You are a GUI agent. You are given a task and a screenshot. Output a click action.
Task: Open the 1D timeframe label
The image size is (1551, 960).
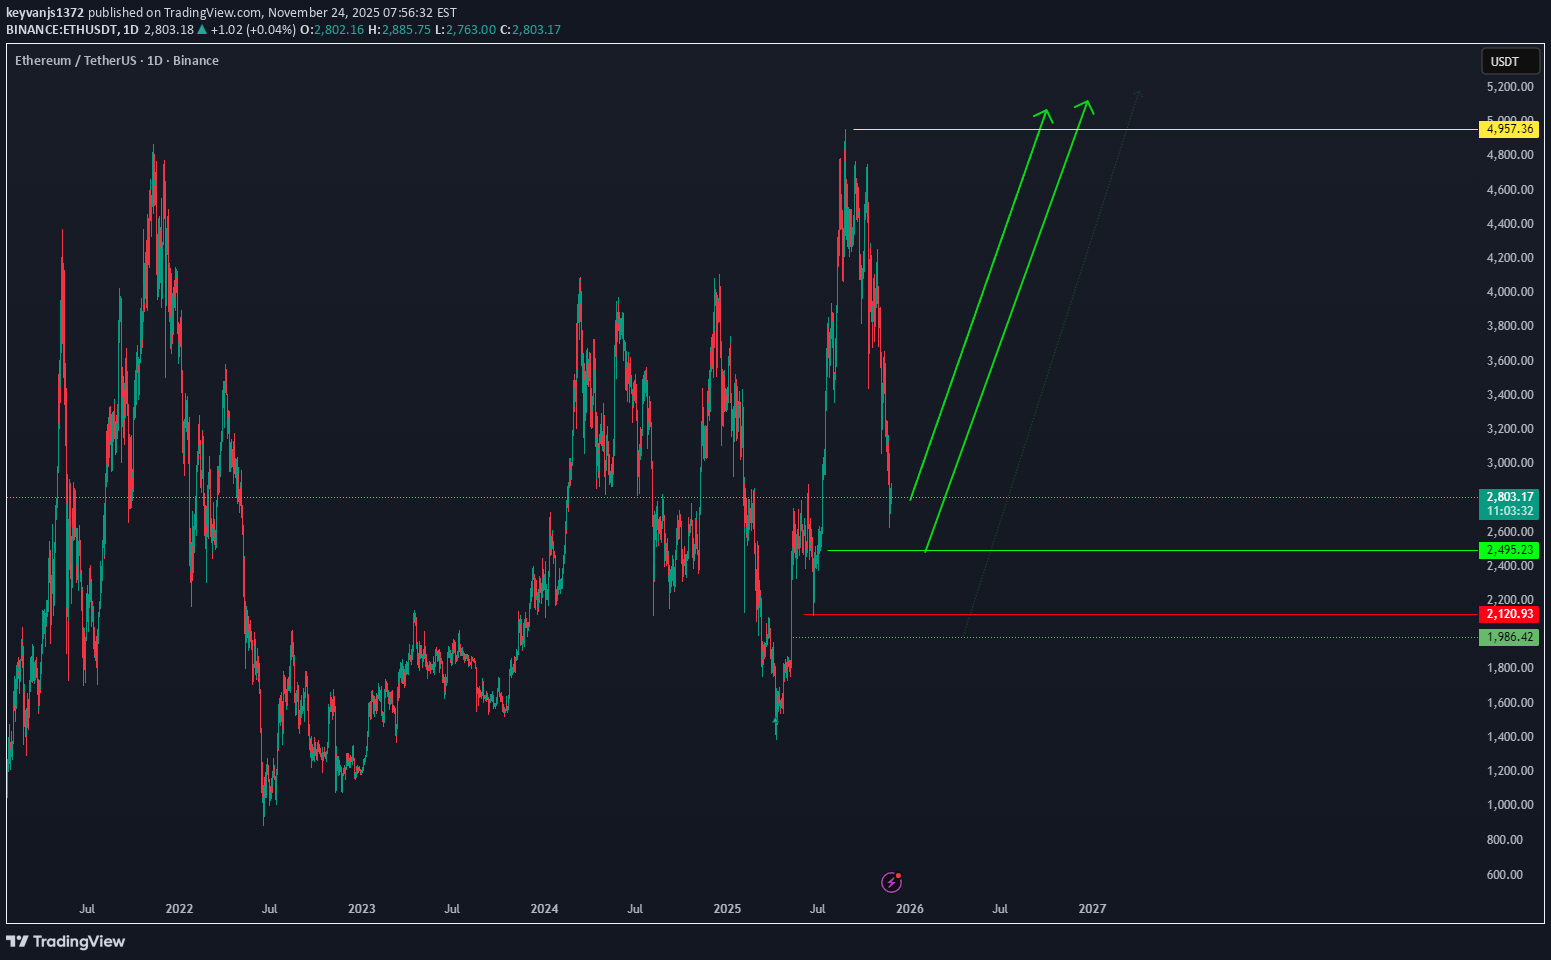point(133,29)
